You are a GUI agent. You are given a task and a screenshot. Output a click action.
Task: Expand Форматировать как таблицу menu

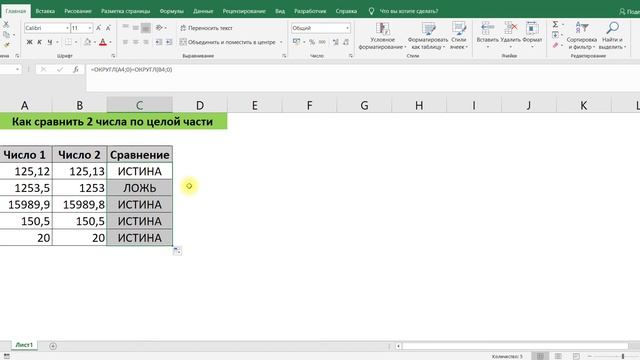pos(428,36)
